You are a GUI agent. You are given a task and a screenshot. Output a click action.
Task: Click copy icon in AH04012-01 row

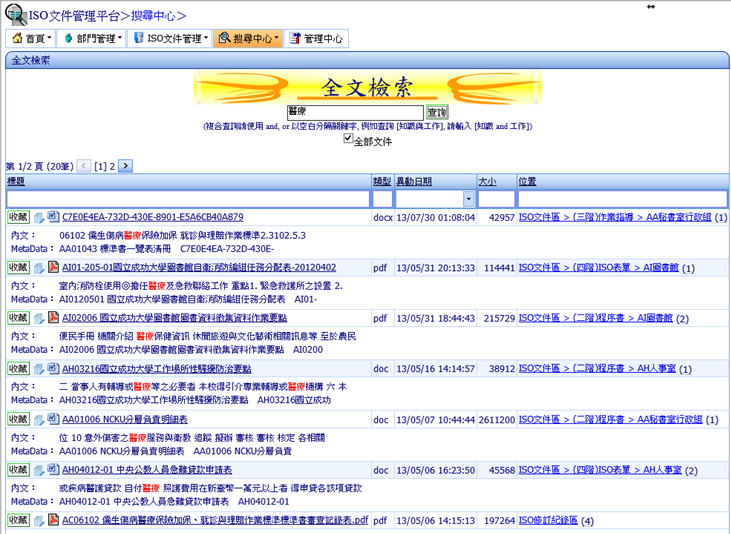(39, 471)
